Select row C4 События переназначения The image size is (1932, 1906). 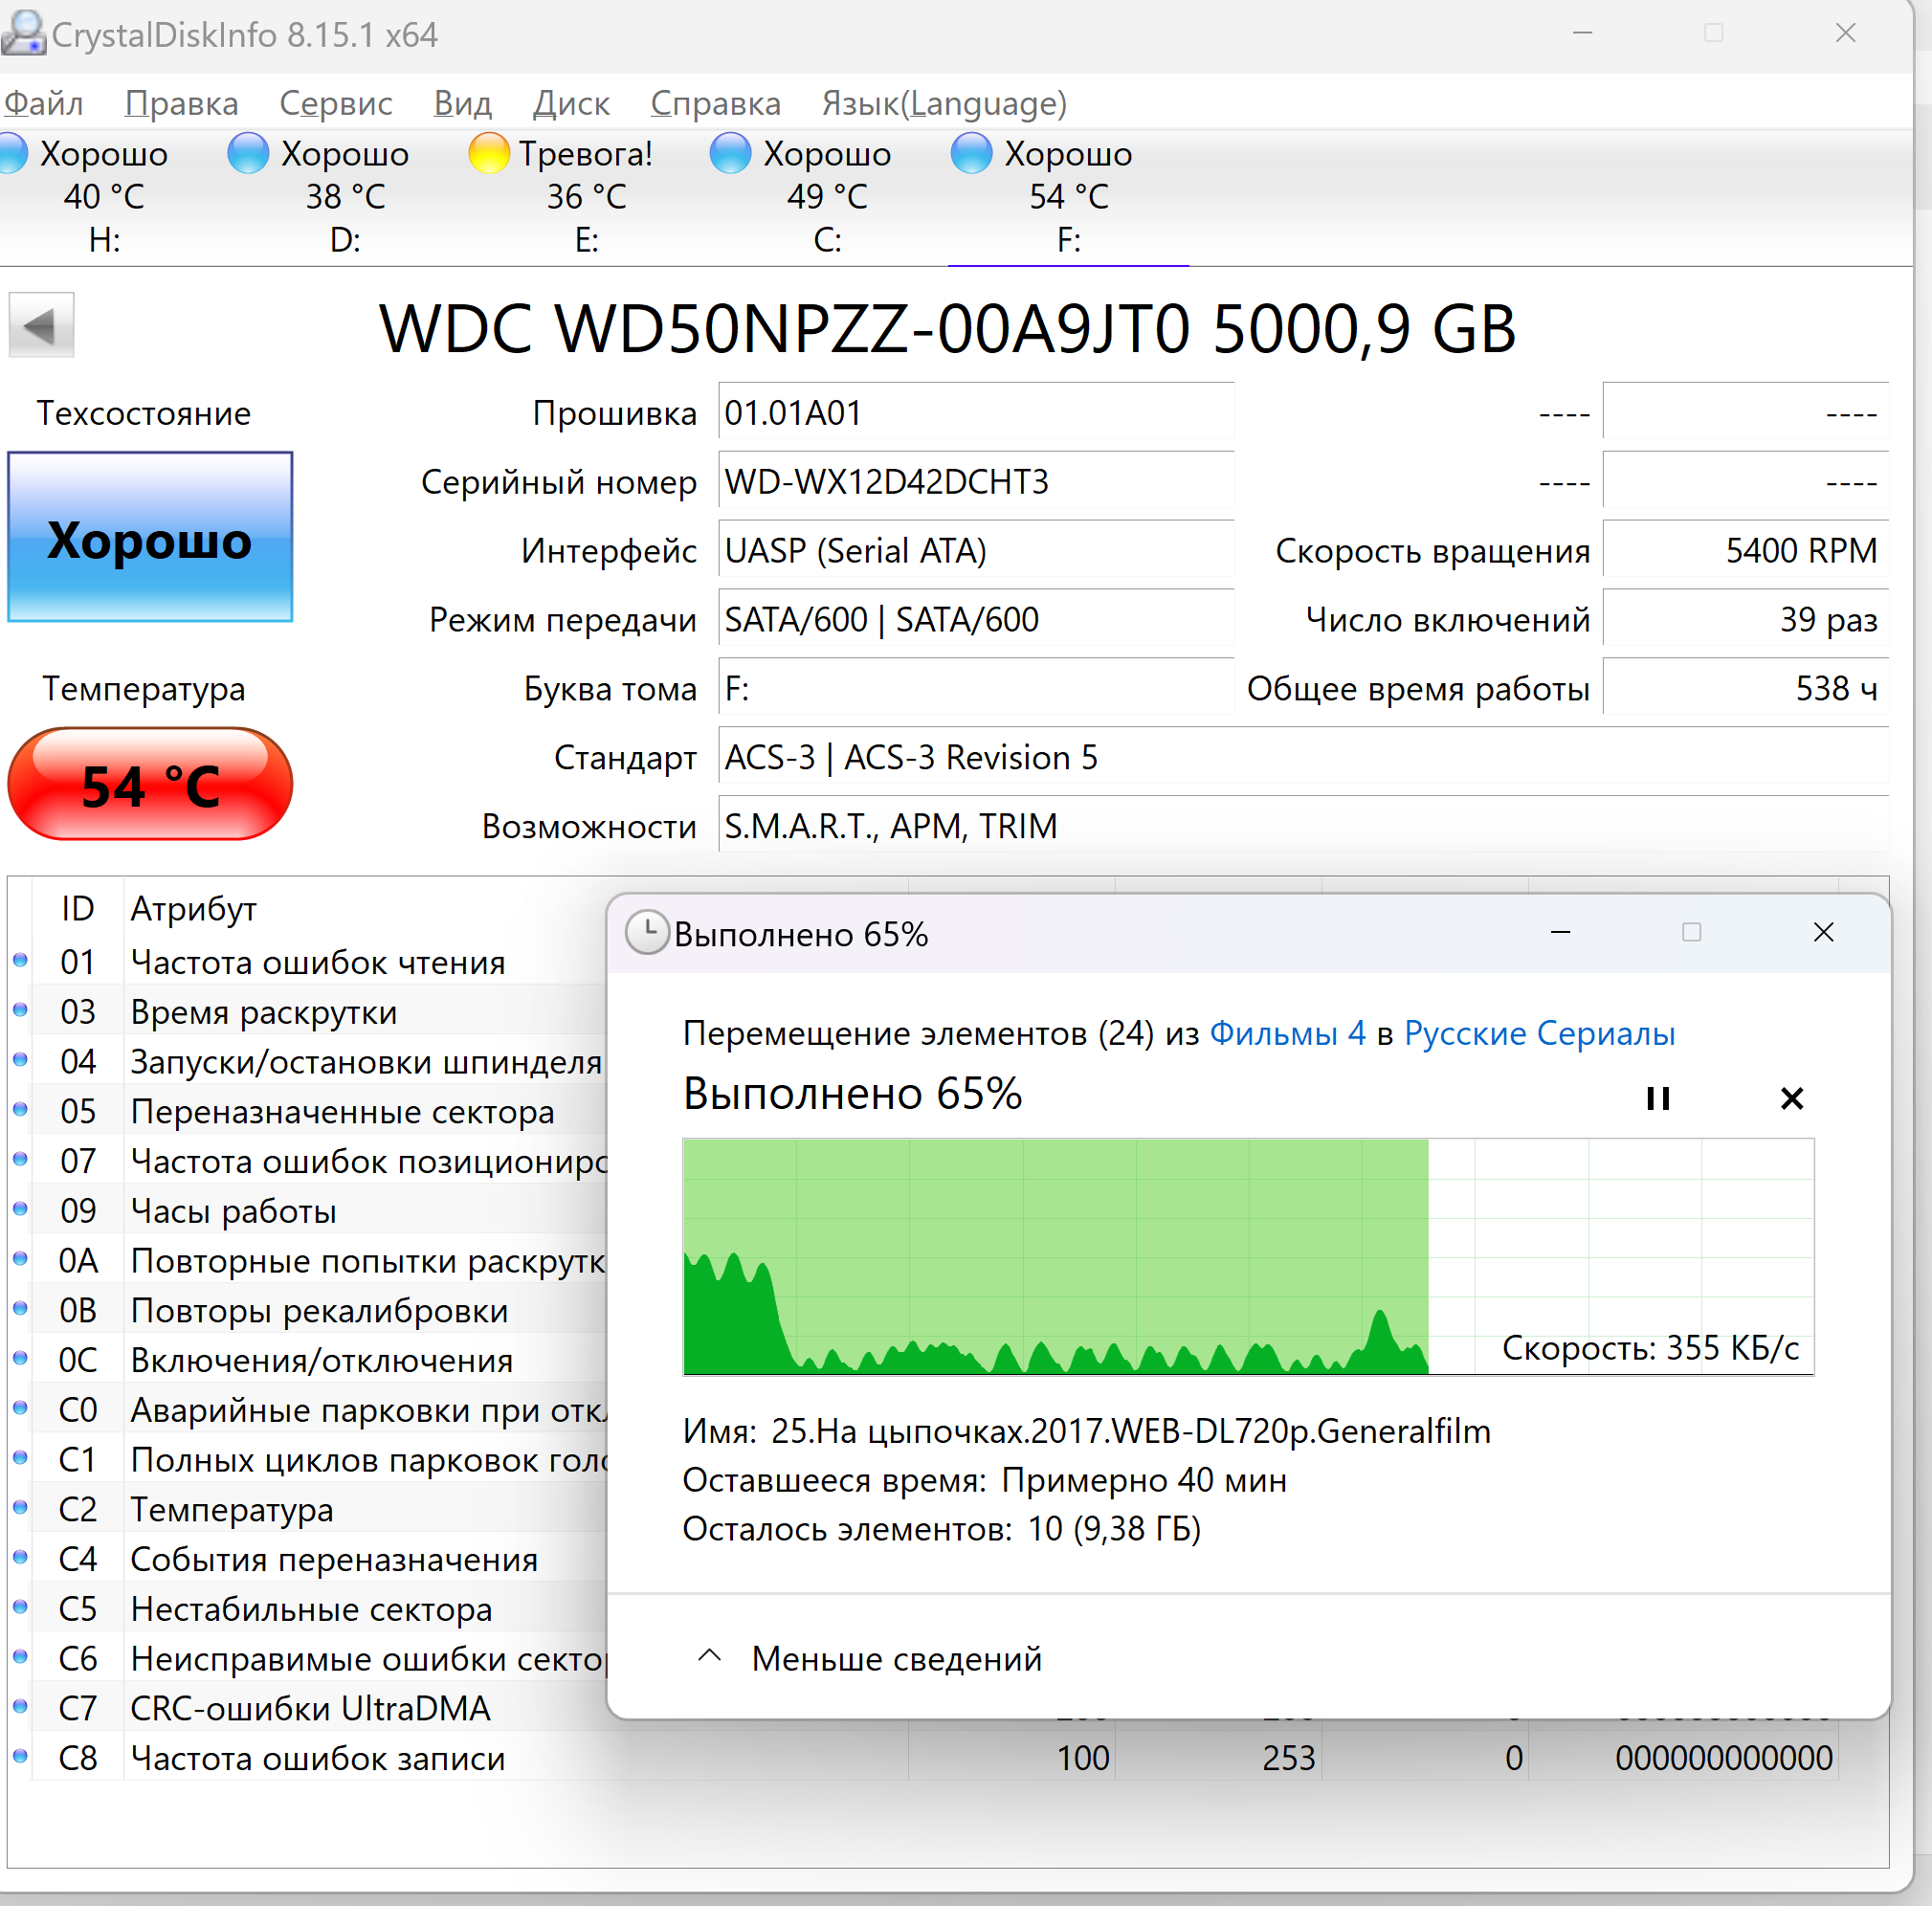pos(308,1559)
